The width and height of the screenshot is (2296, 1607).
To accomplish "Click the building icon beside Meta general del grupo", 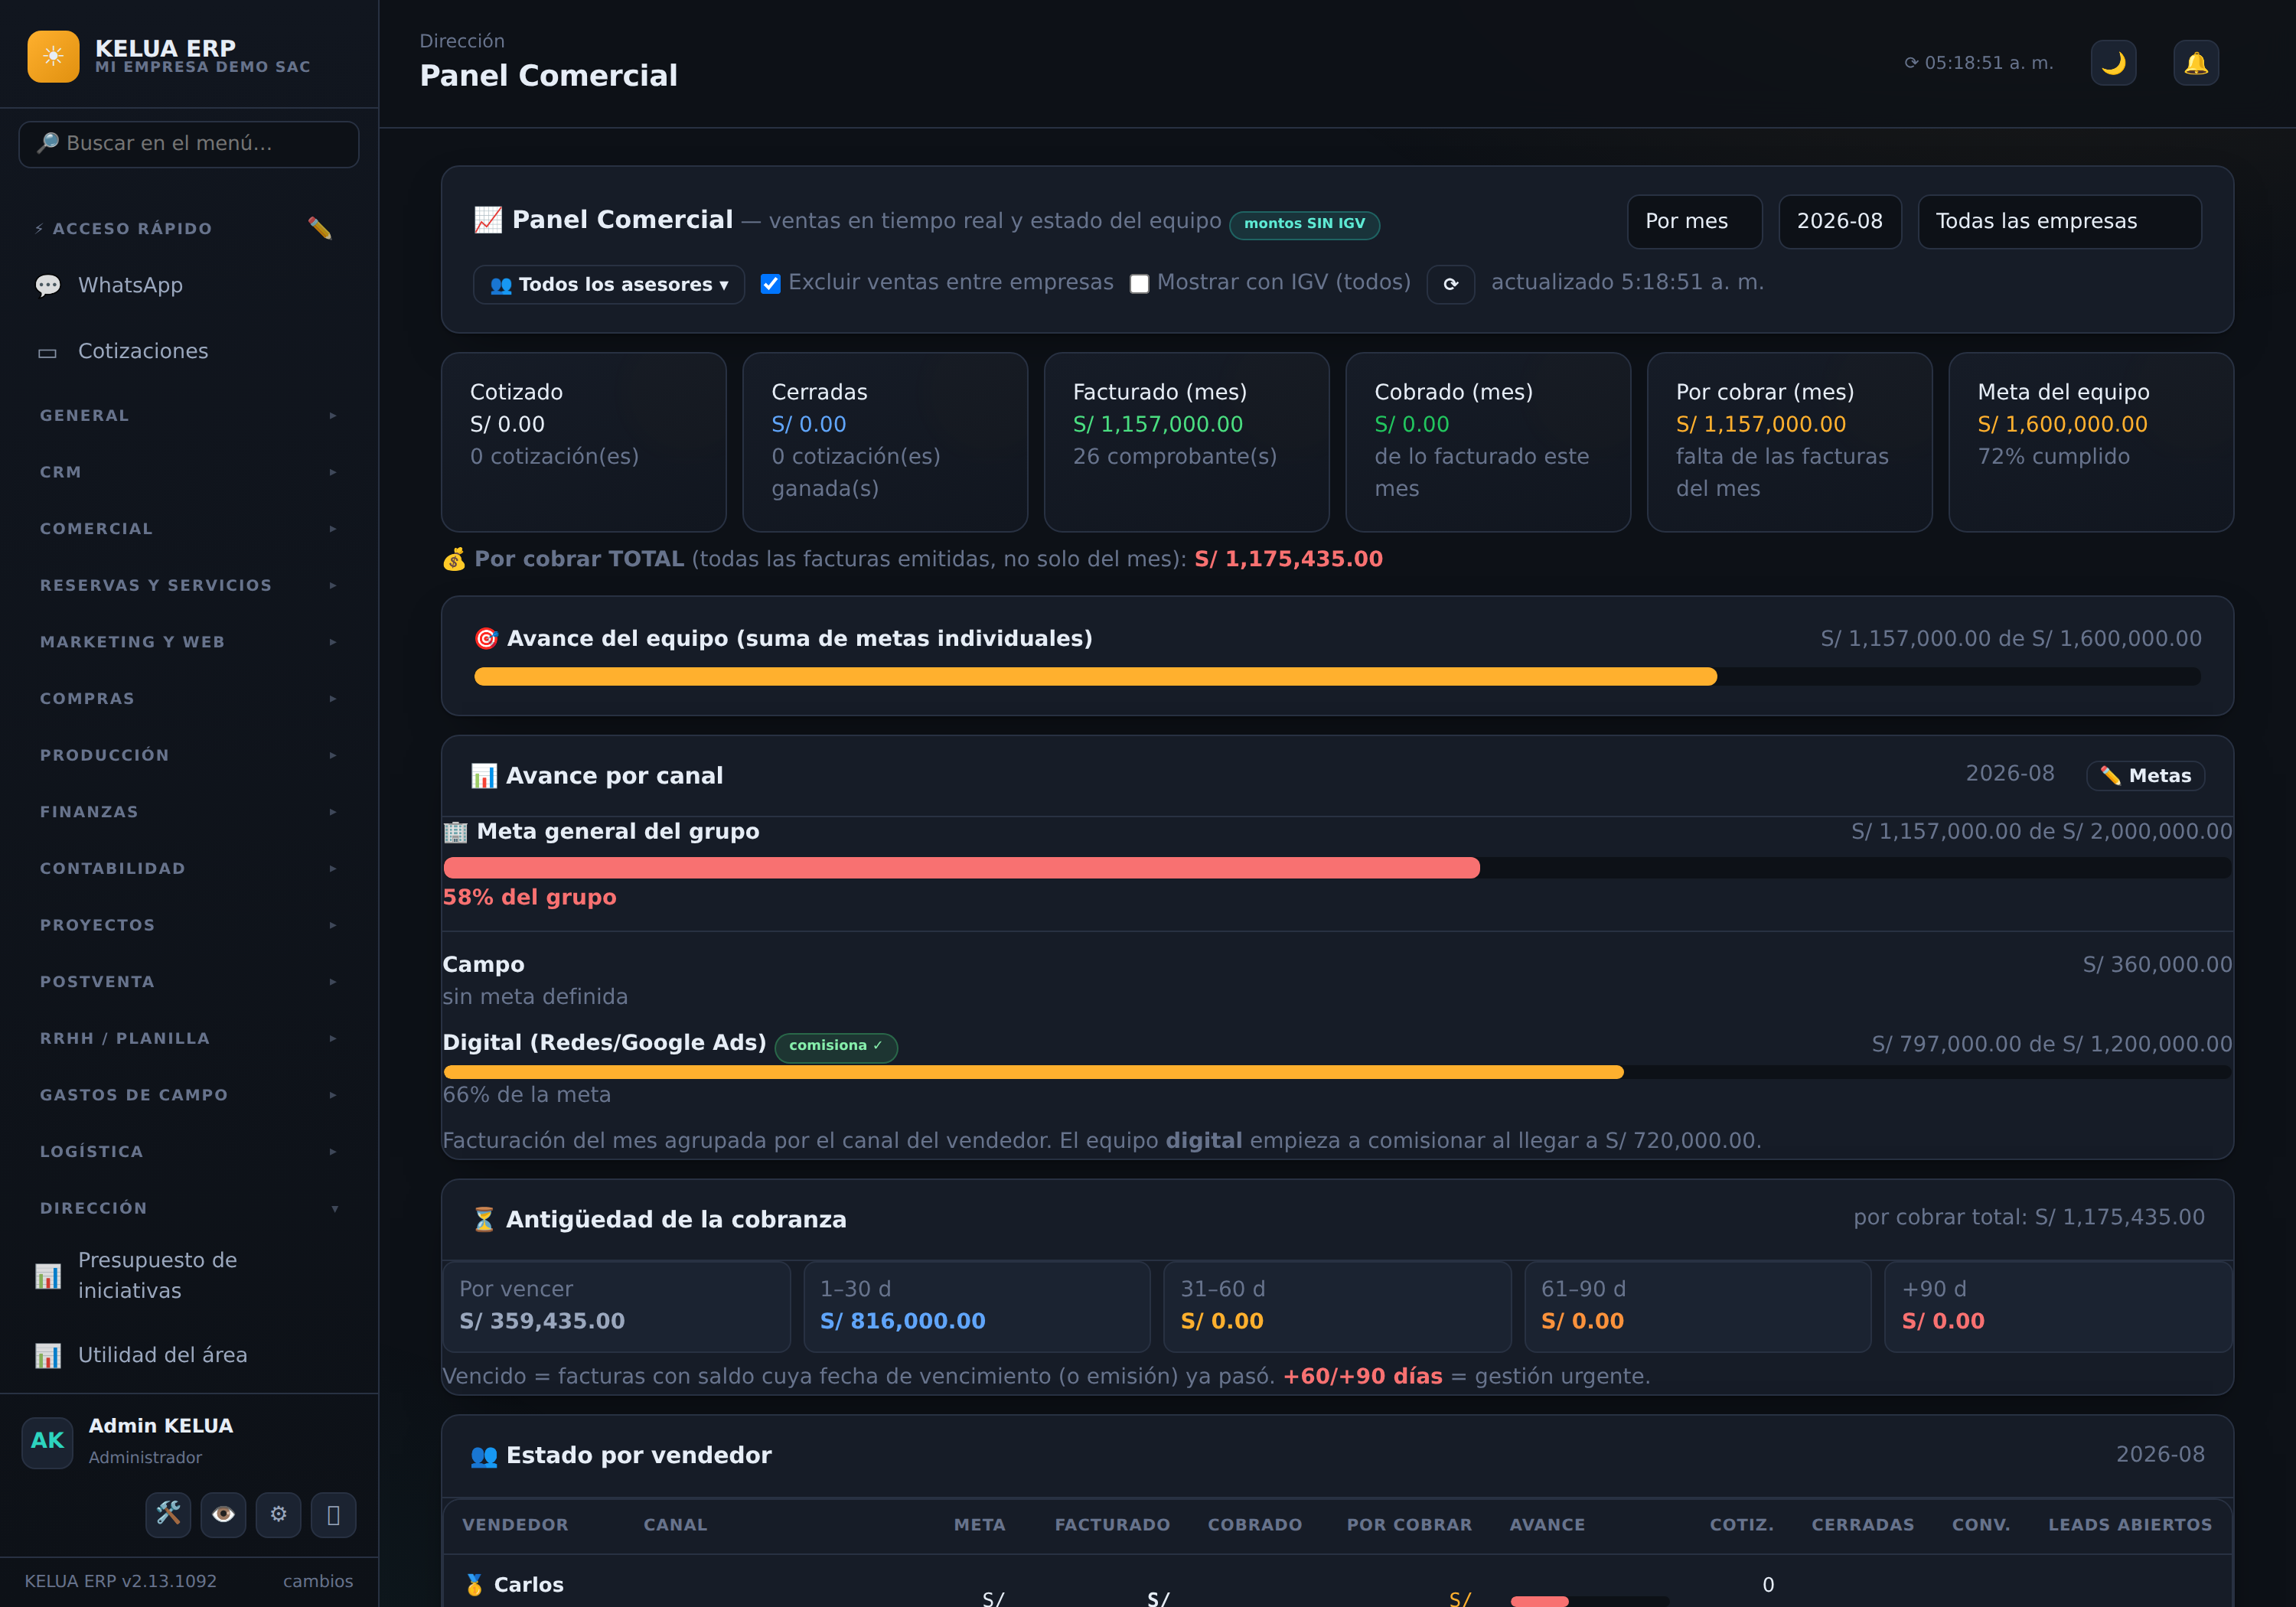I will [455, 832].
